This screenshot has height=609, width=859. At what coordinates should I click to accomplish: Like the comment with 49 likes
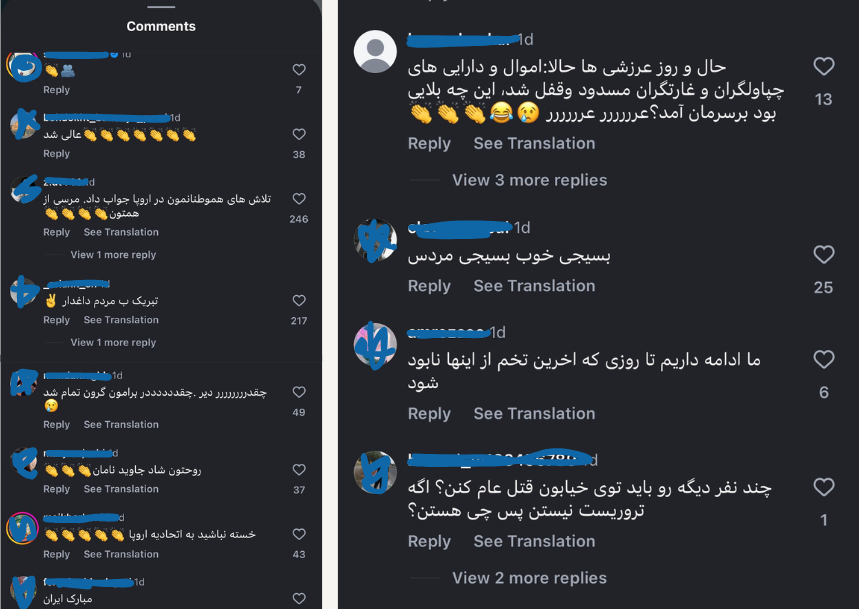(x=299, y=393)
